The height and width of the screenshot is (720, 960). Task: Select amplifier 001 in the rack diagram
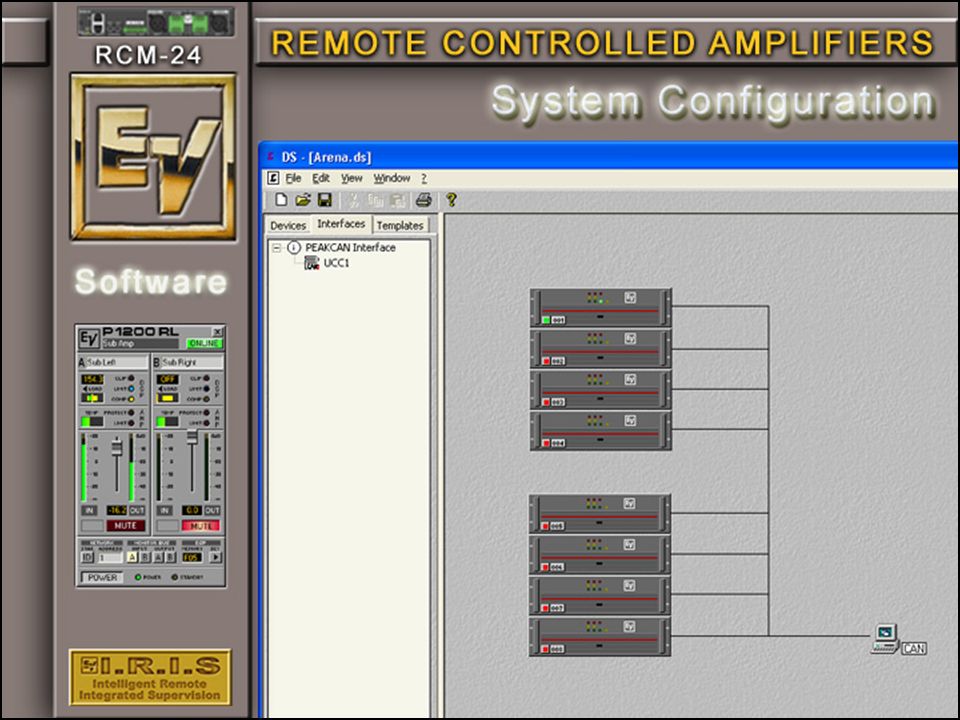point(600,308)
